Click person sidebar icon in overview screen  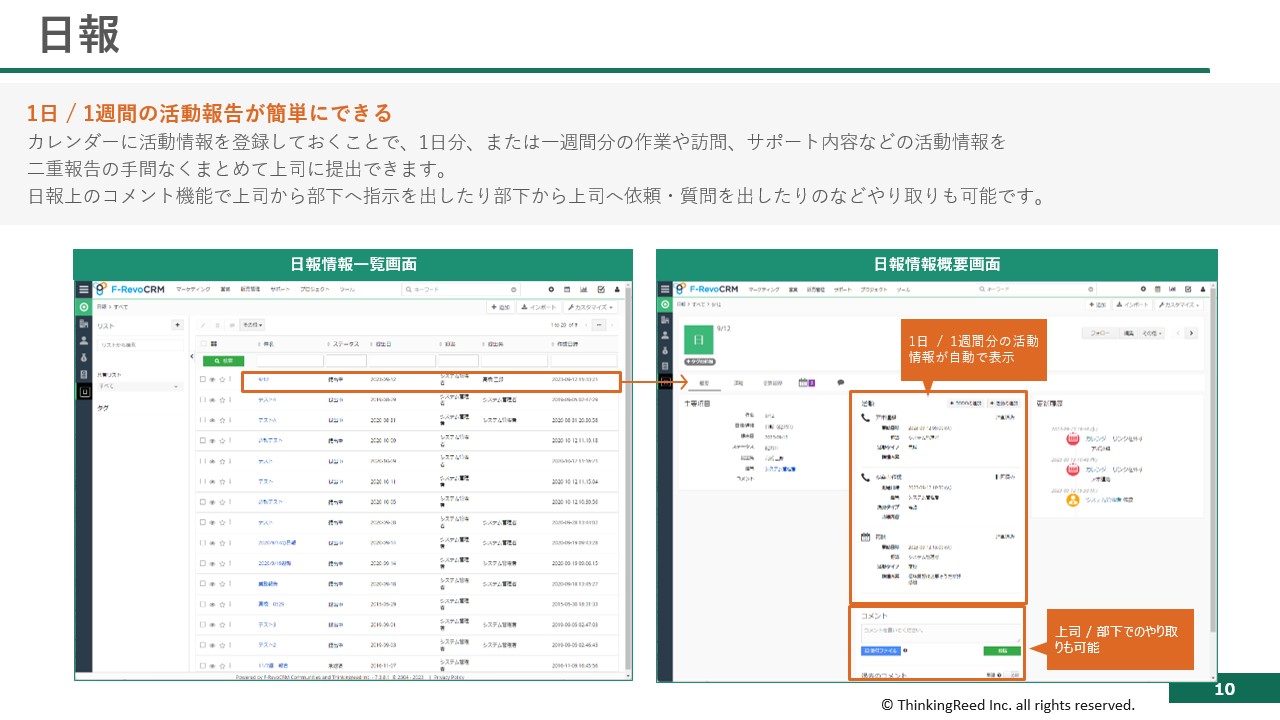coord(665,336)
